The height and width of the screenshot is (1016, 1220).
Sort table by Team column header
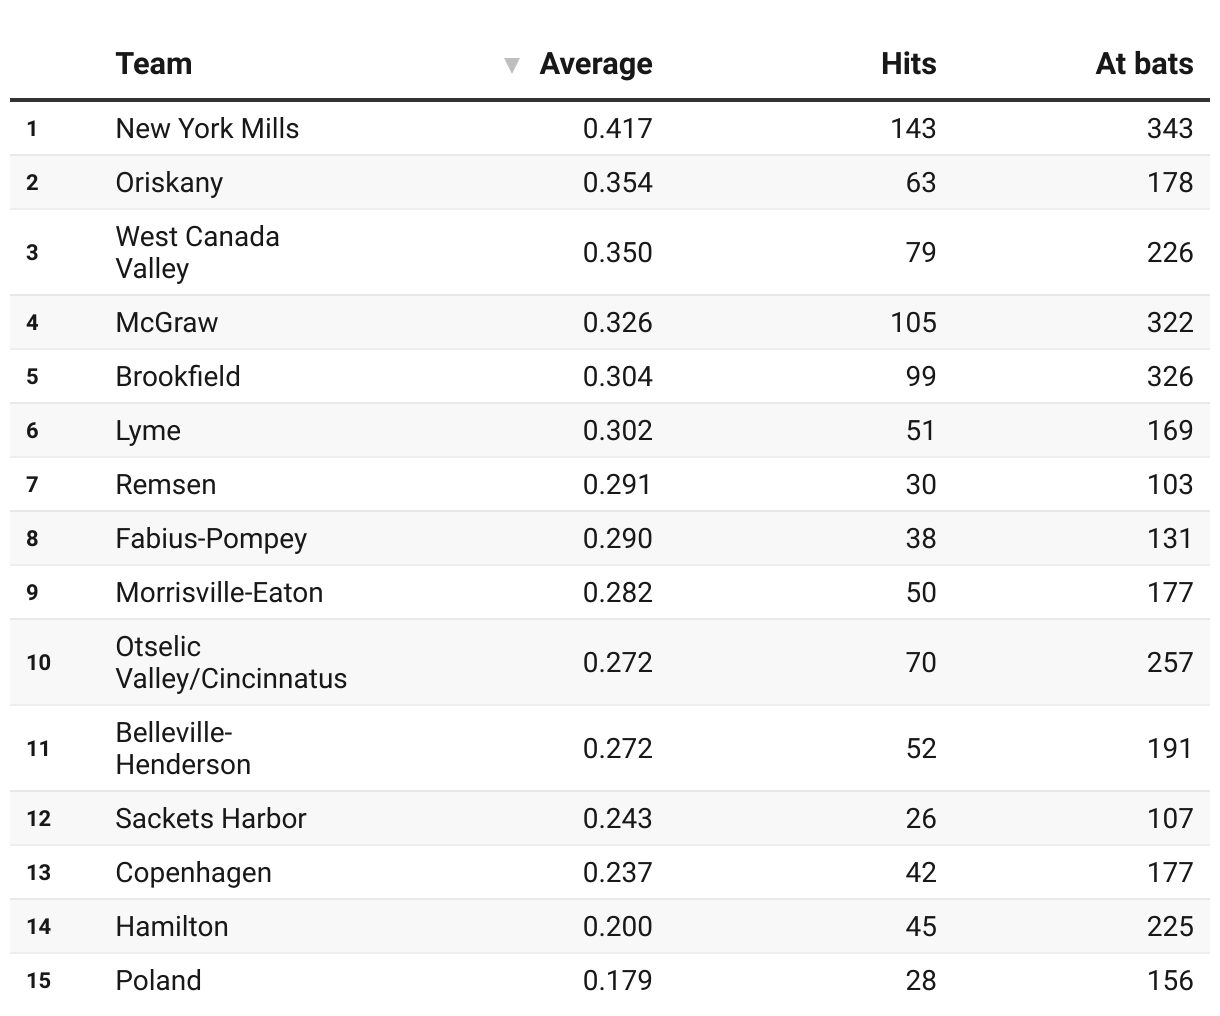point(153,64)
